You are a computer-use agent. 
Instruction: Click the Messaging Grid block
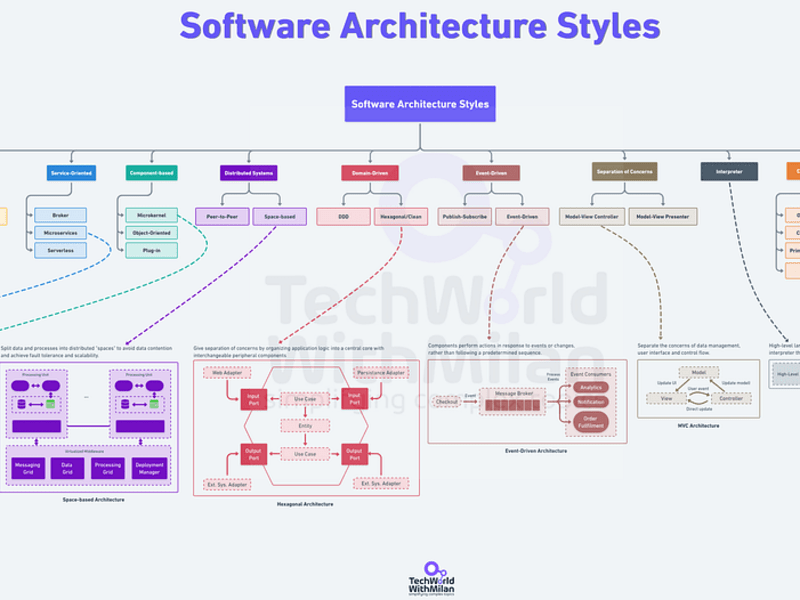[x=28, y=468]
